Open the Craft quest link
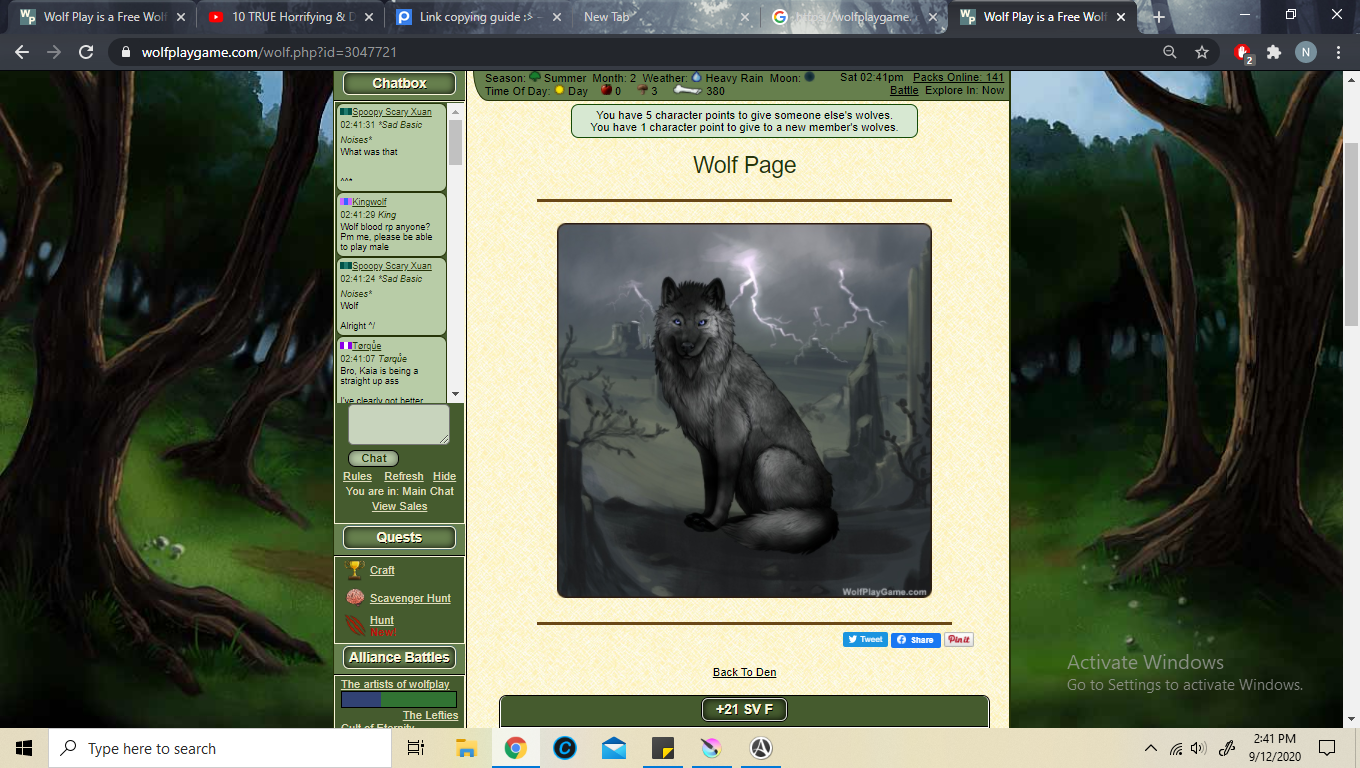The height and width of the screenshot is (768, 1360). point(382,570)
